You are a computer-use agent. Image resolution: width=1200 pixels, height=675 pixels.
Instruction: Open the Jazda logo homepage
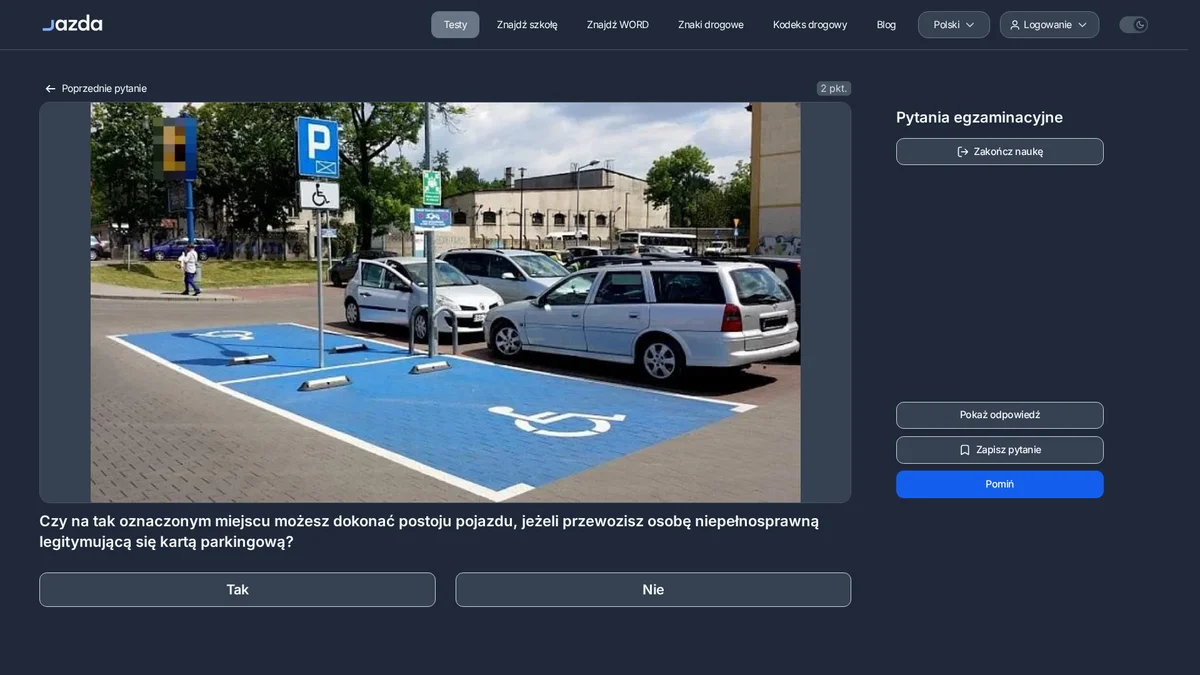[x=72, y=24]
